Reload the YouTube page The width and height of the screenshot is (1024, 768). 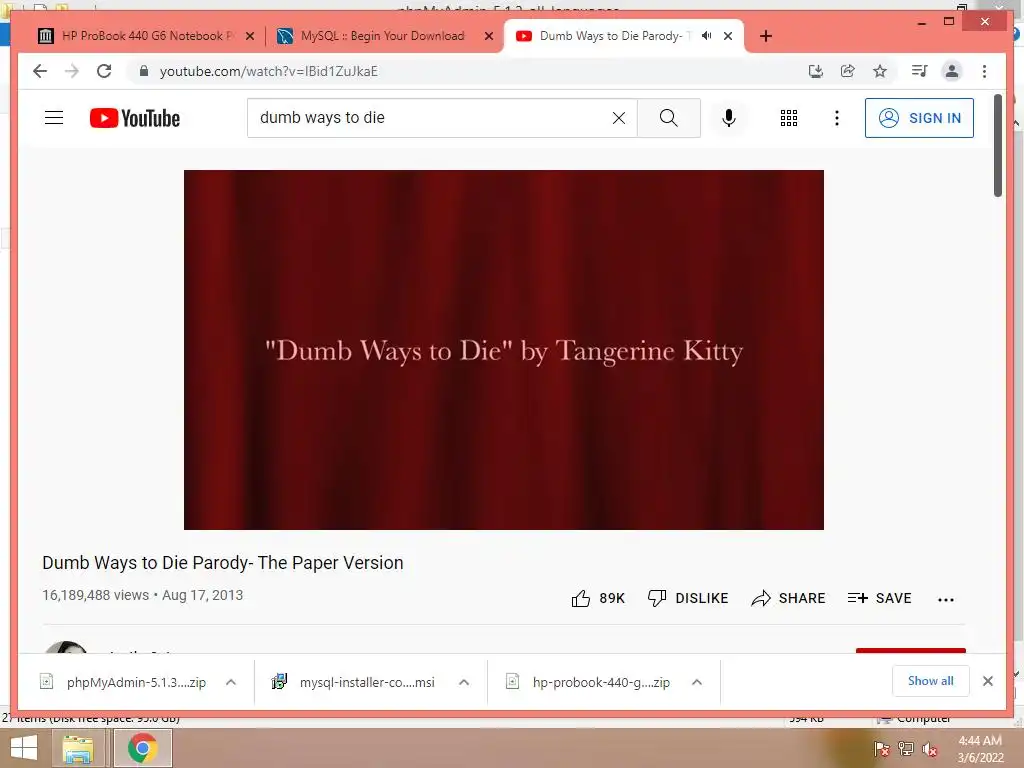(x=104, y=71)
